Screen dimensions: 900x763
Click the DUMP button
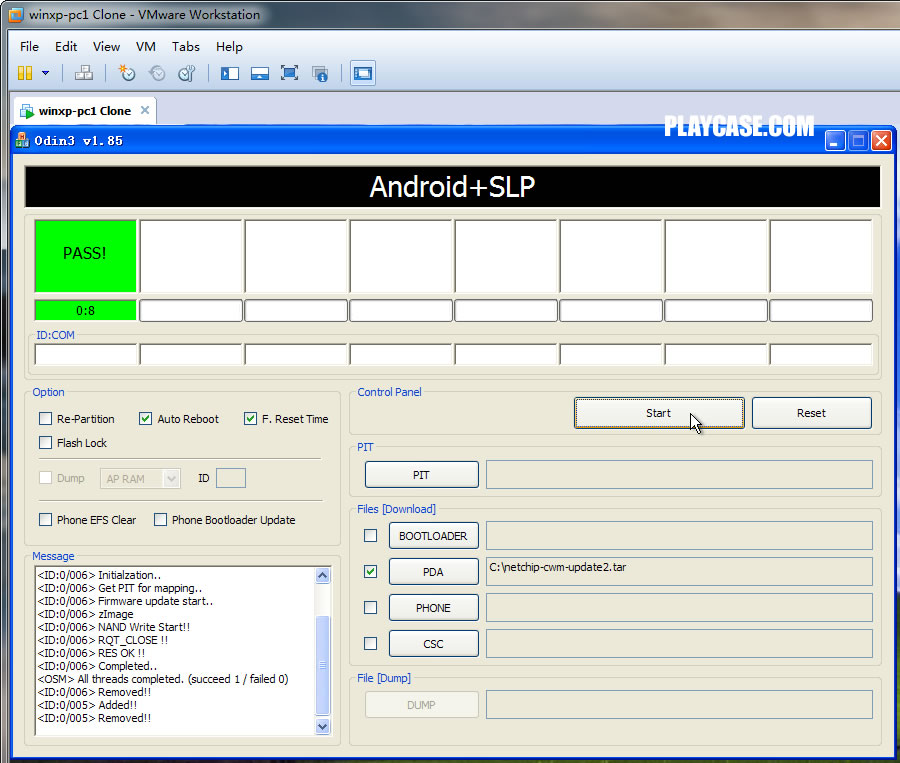pos(421,704)
